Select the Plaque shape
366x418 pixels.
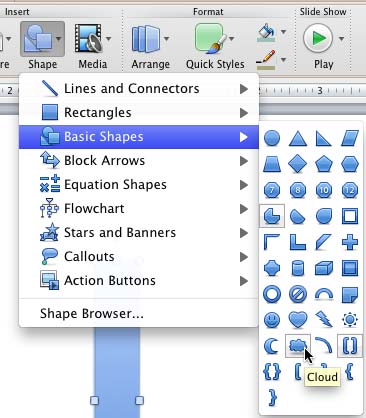tap(272, 268)
